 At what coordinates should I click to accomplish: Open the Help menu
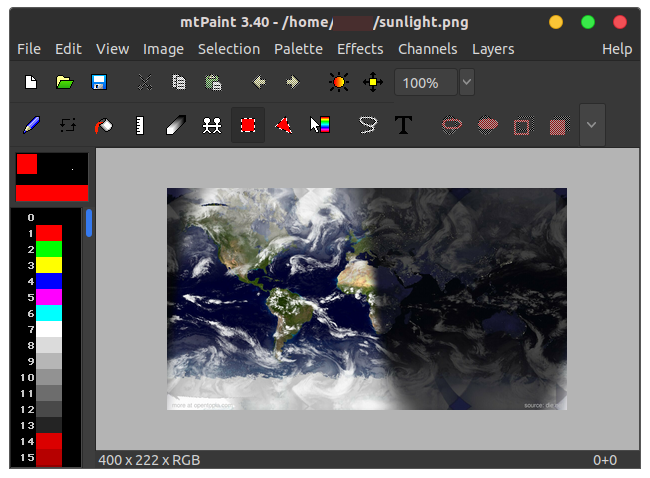(x=617, y=49)
